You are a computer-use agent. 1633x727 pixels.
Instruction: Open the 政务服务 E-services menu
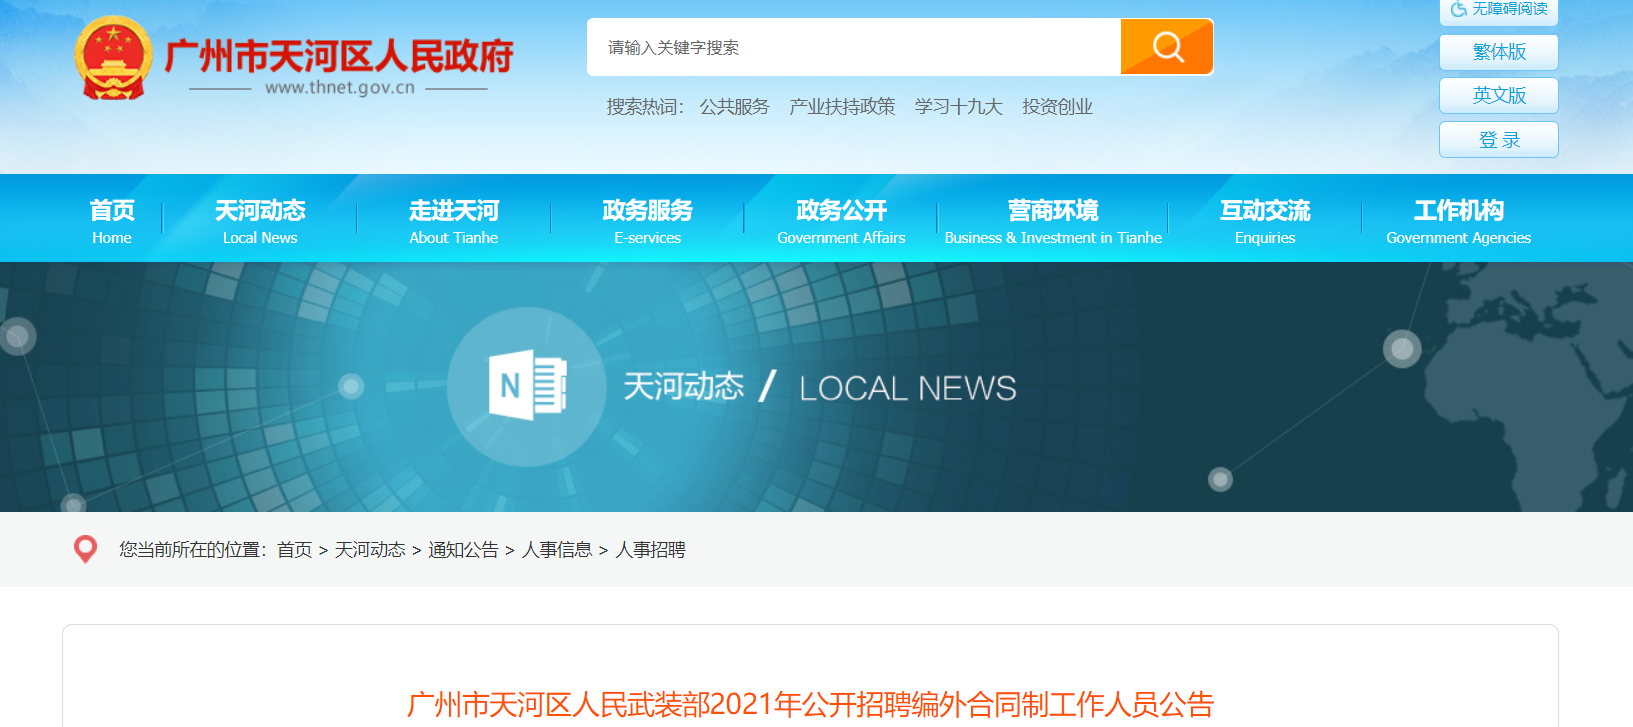pos(647,221)
